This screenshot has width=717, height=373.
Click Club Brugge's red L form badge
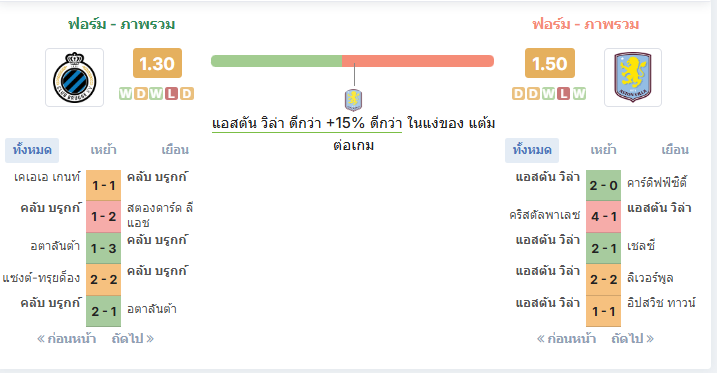[171, 94]
